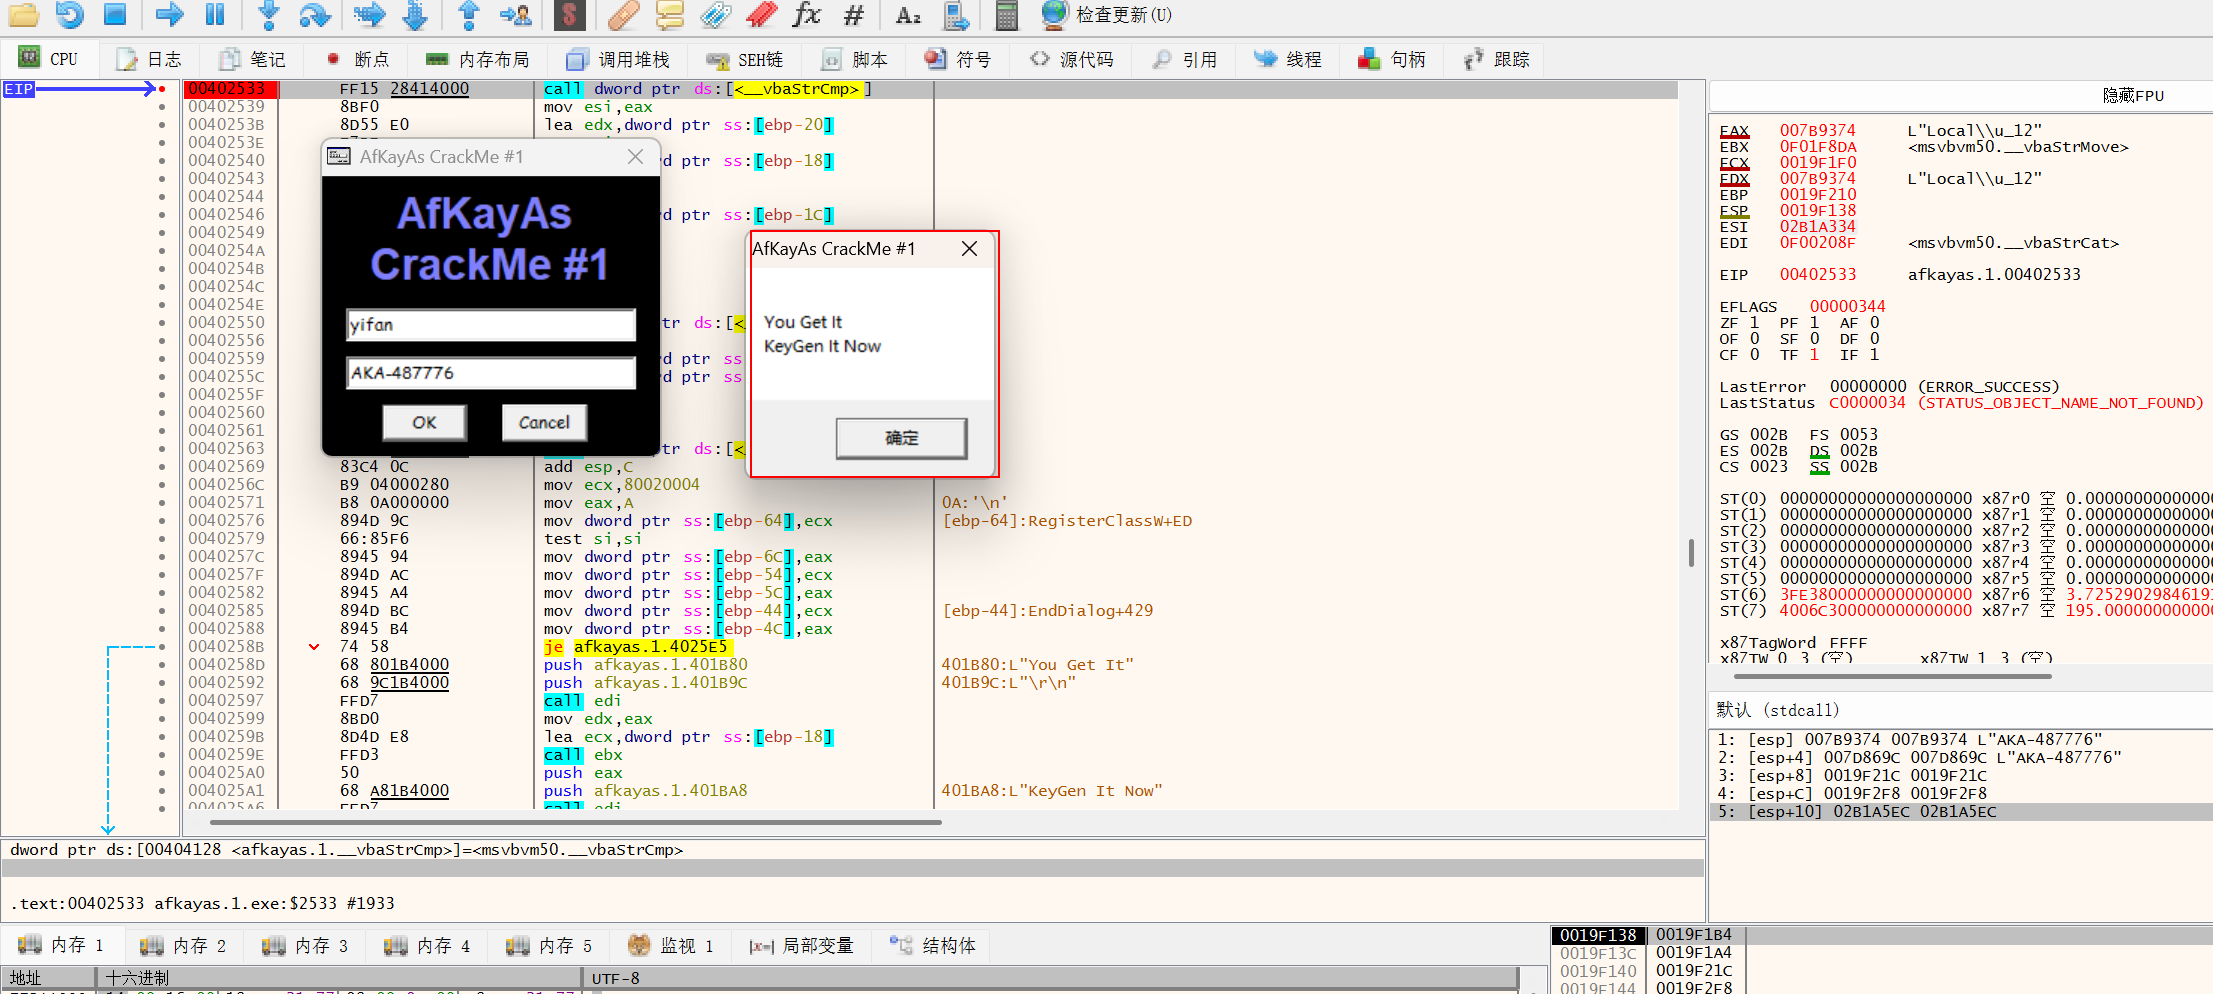Viewport: 2213px width, 994px height.
Task: Open a file with the folder icon
Action: [23, 14]
